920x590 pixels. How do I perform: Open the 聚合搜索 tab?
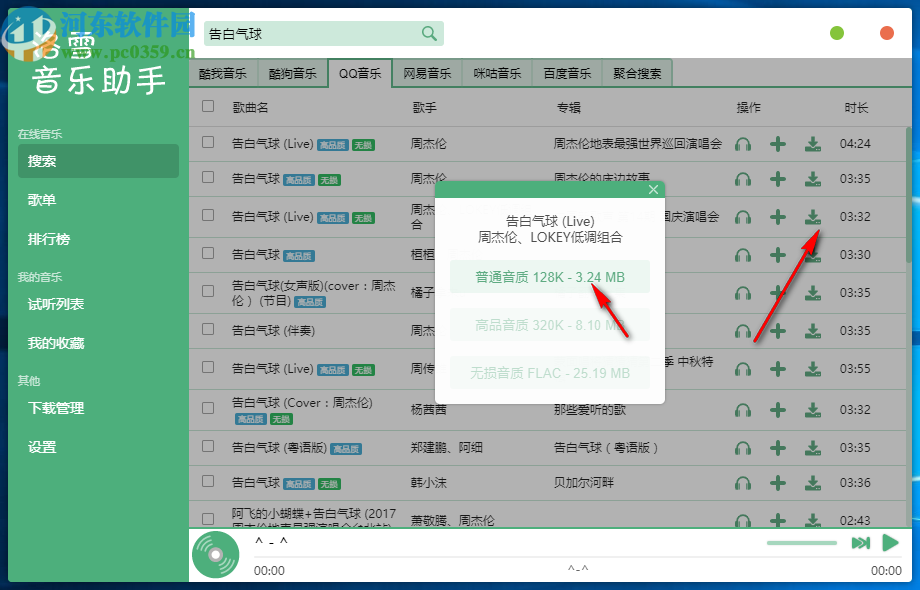(x=636, y=73)
